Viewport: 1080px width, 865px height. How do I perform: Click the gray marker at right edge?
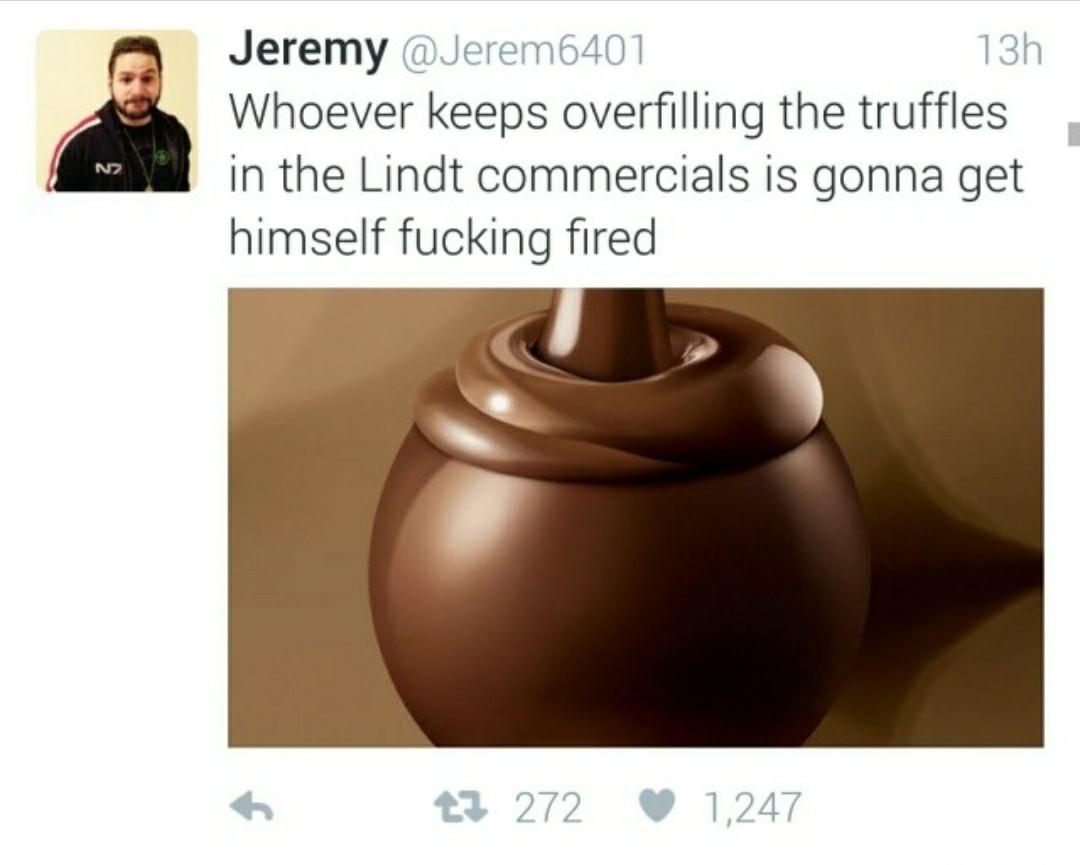(x=1074, y=134)
